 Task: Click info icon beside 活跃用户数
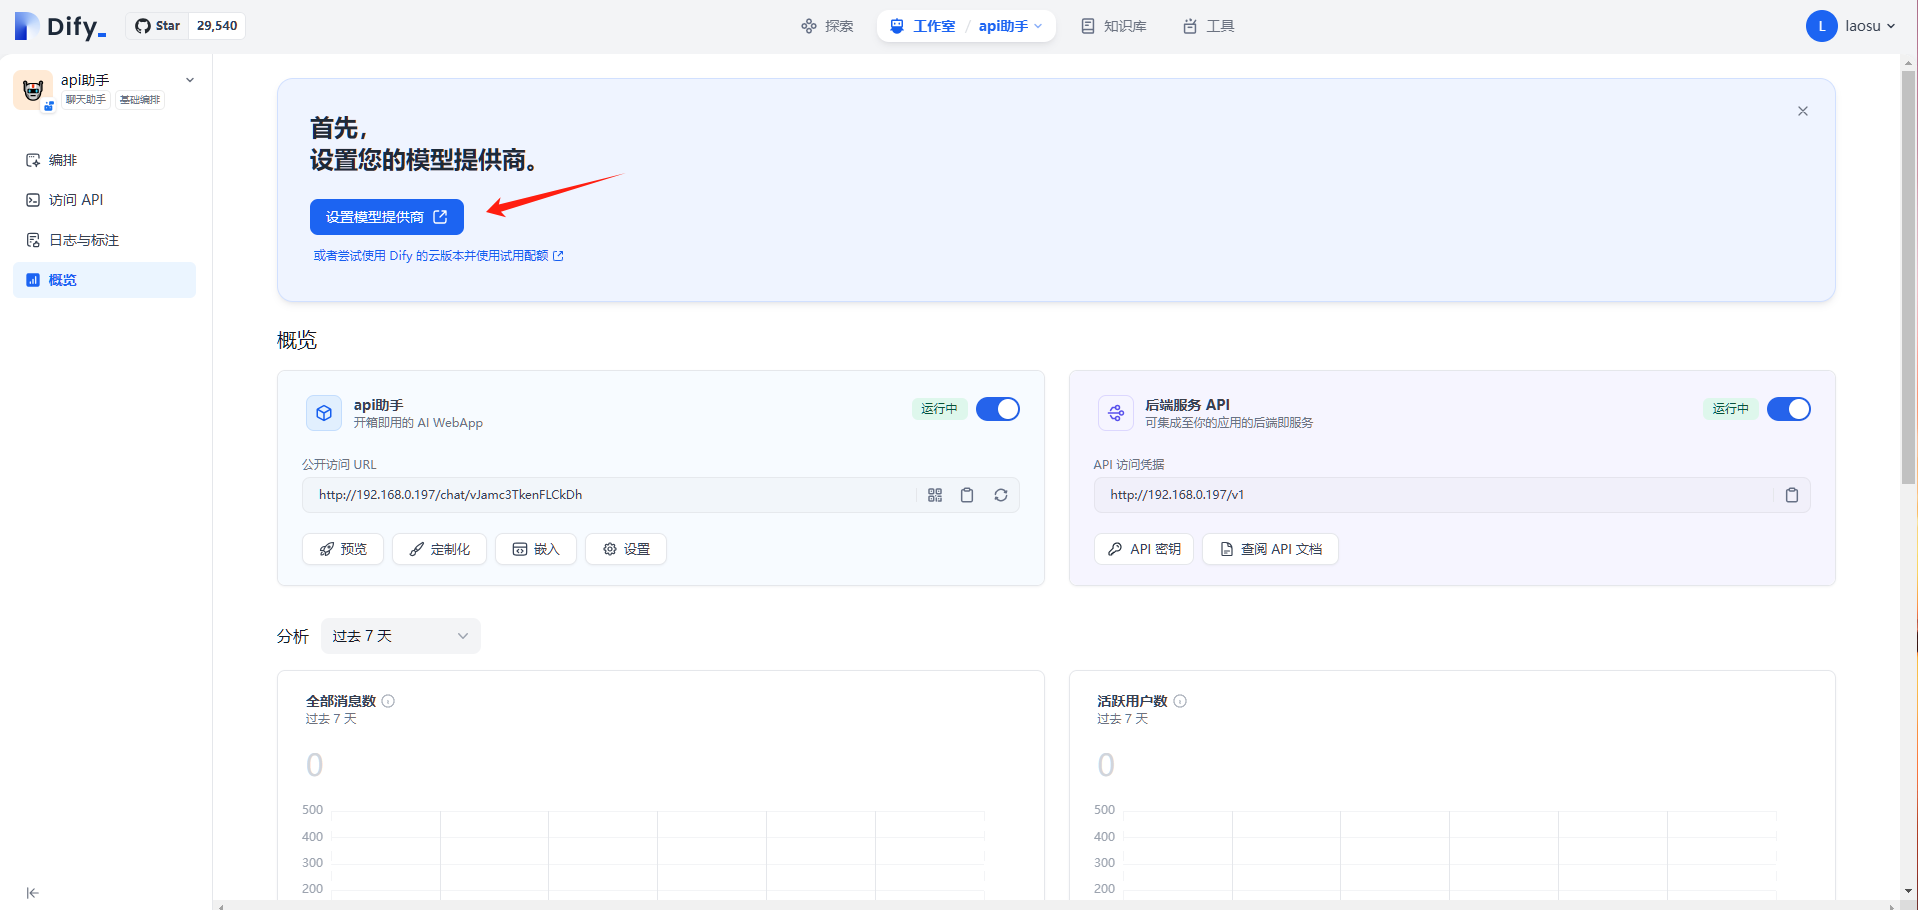[1180, 701]
